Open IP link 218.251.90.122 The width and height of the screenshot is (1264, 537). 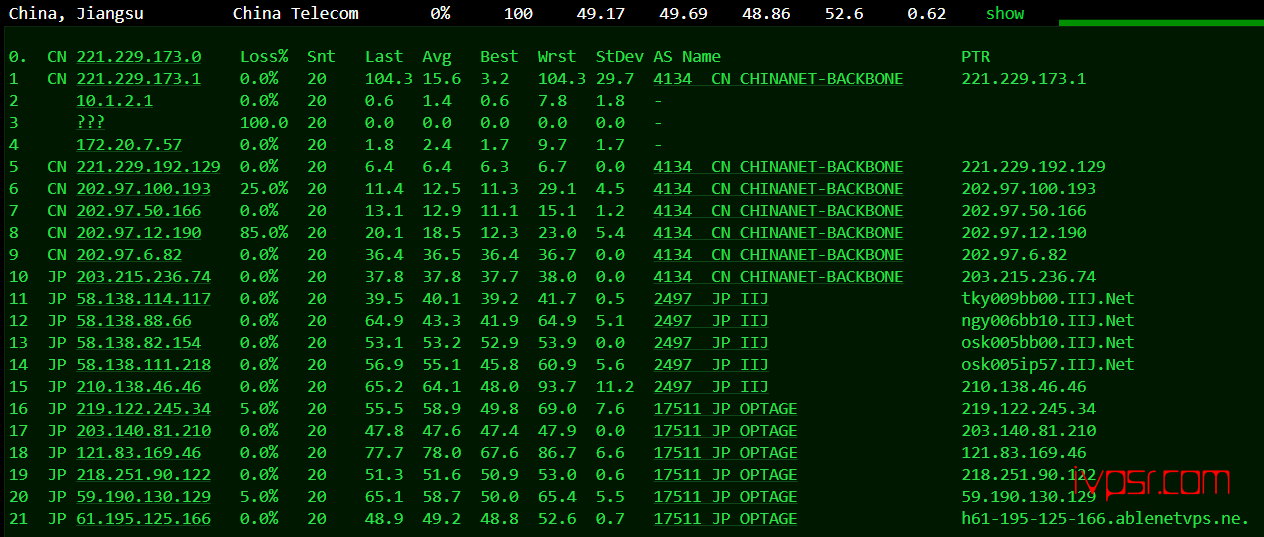tap(144, 474)
